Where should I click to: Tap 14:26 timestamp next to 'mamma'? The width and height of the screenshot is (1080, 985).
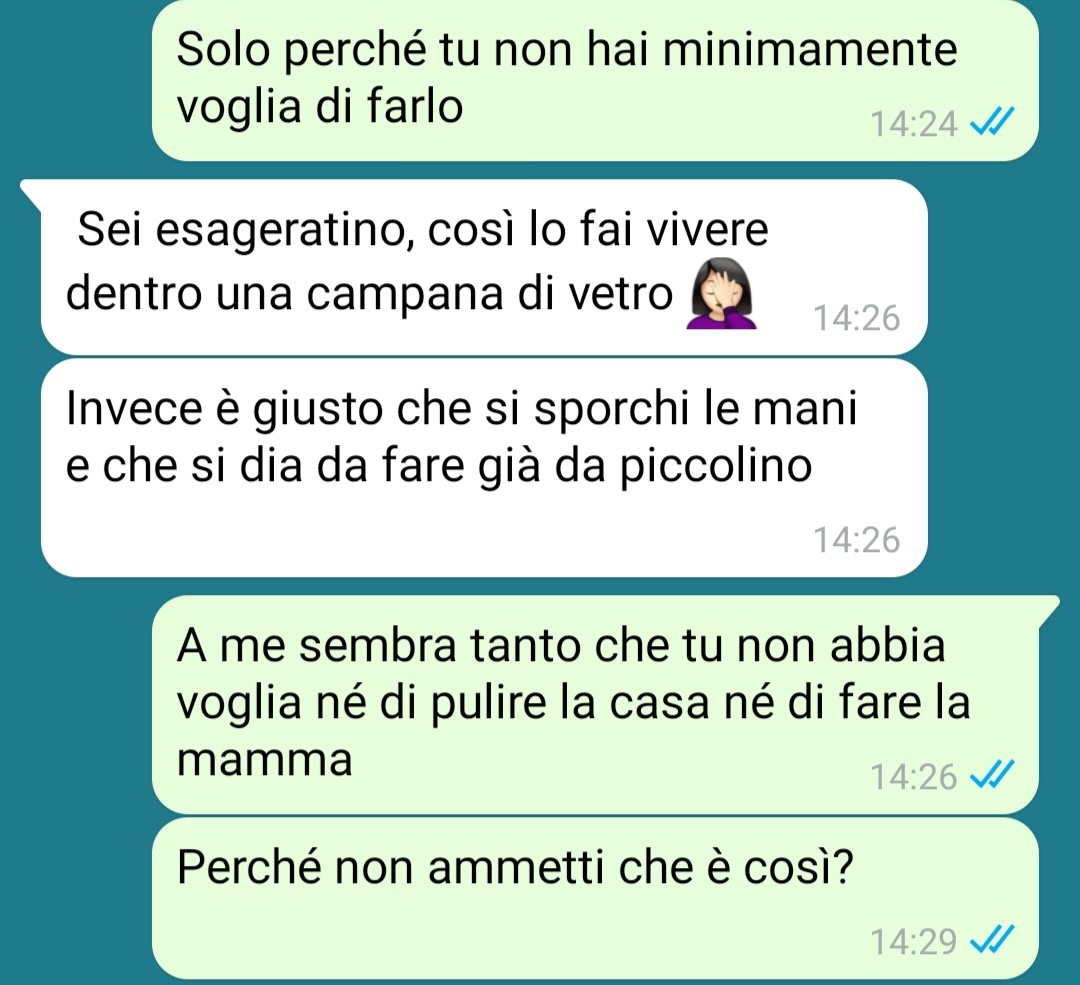(913, 777)
